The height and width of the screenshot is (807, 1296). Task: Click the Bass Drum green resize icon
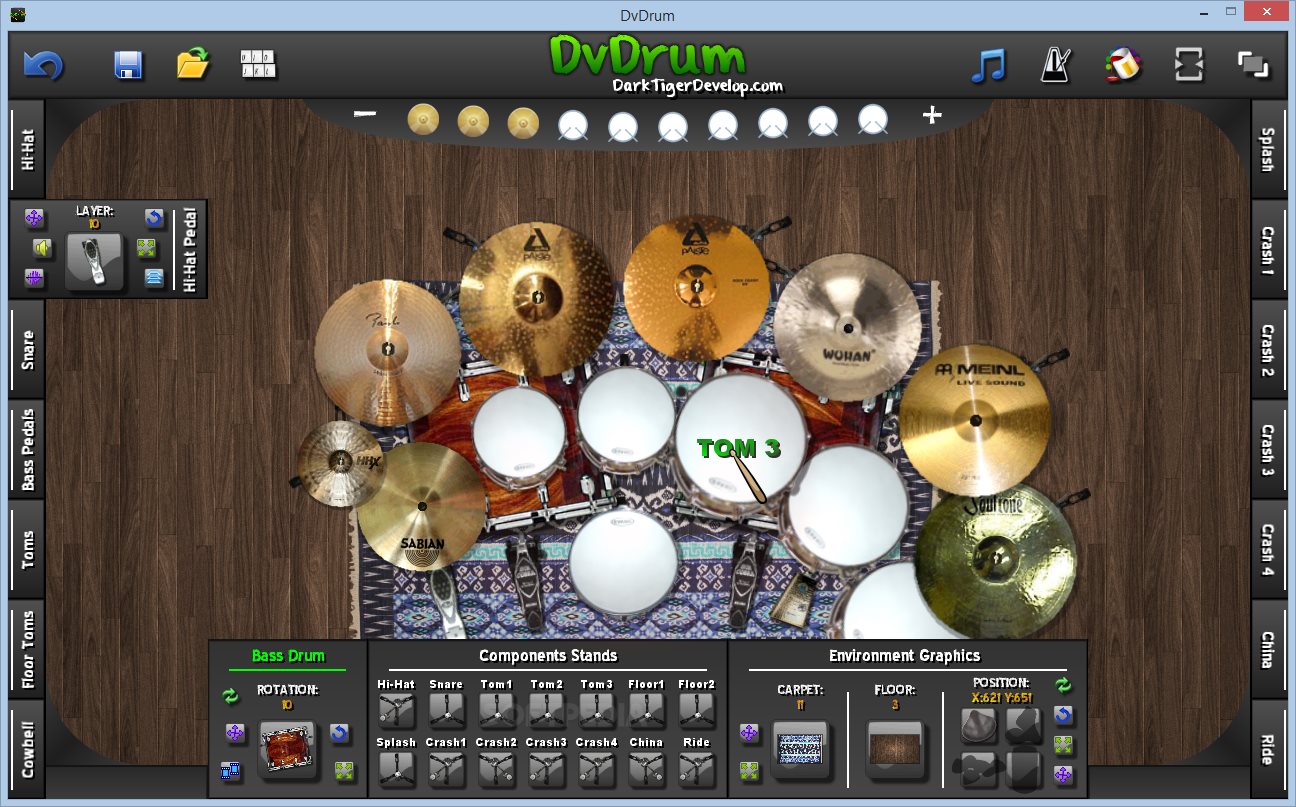pos(344,770)
